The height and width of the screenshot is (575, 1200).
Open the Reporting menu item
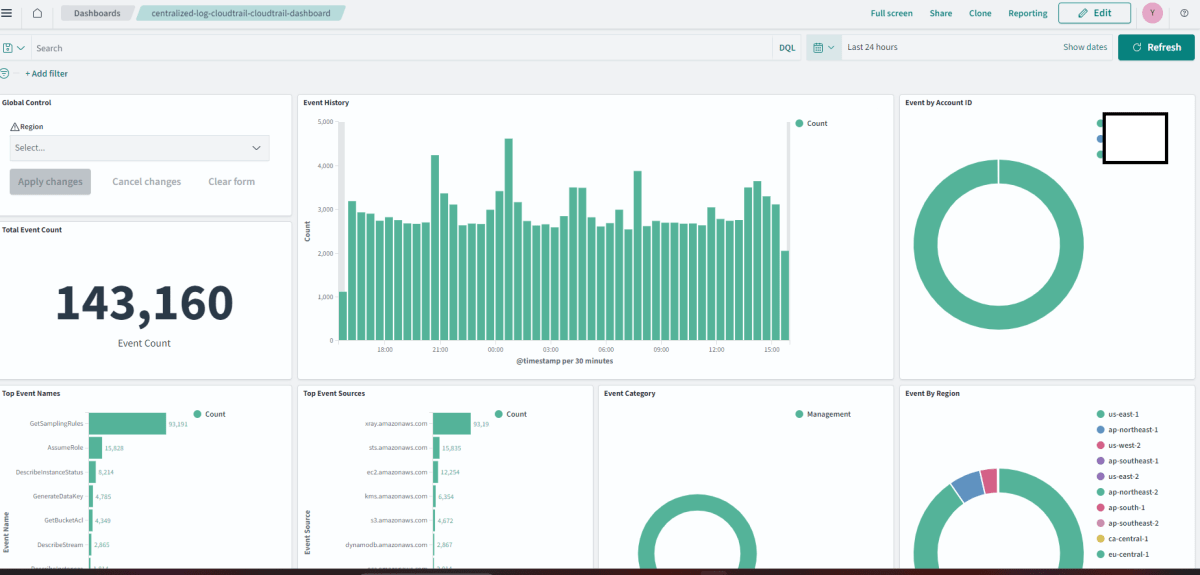point(1028,14)
